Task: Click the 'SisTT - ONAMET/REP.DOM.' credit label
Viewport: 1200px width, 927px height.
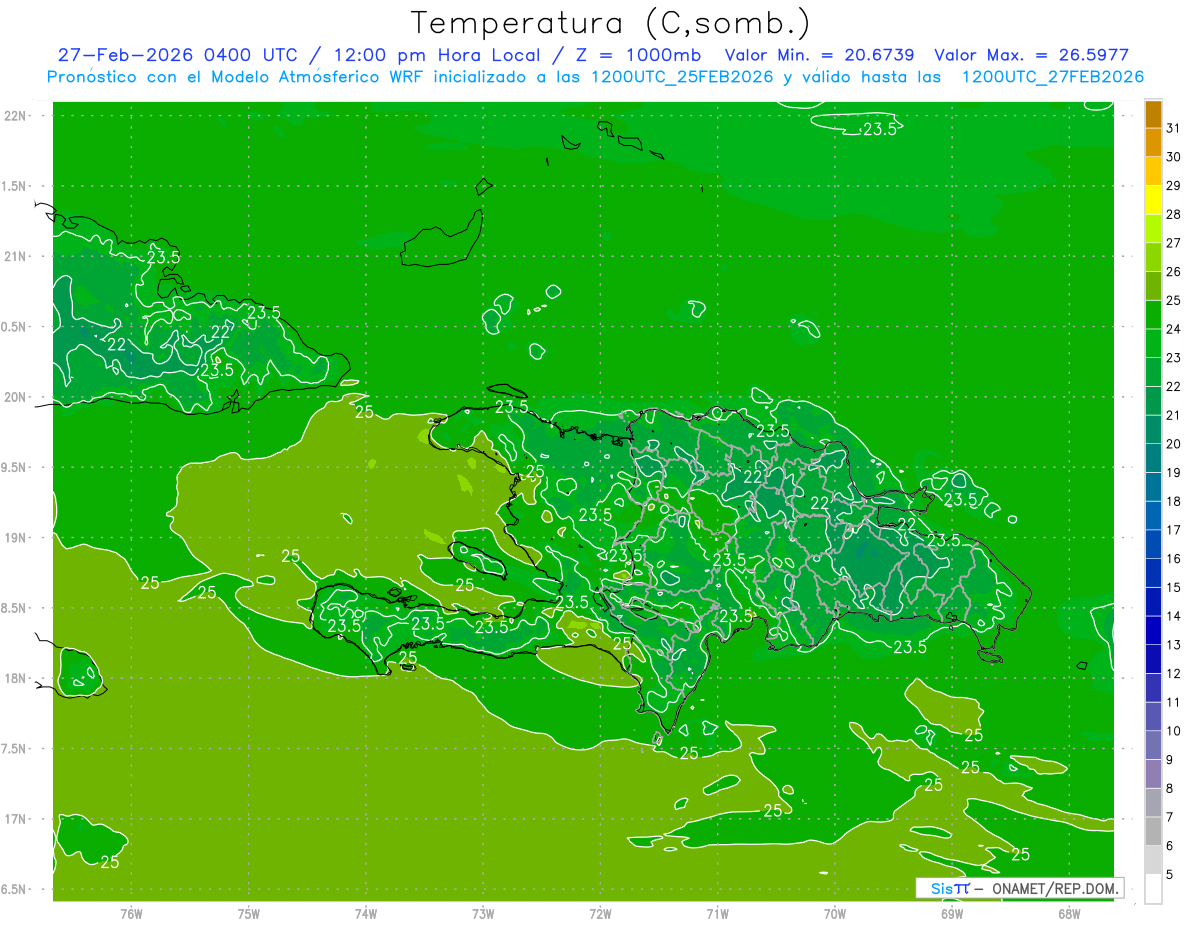Action: (x=1020, y=888)
